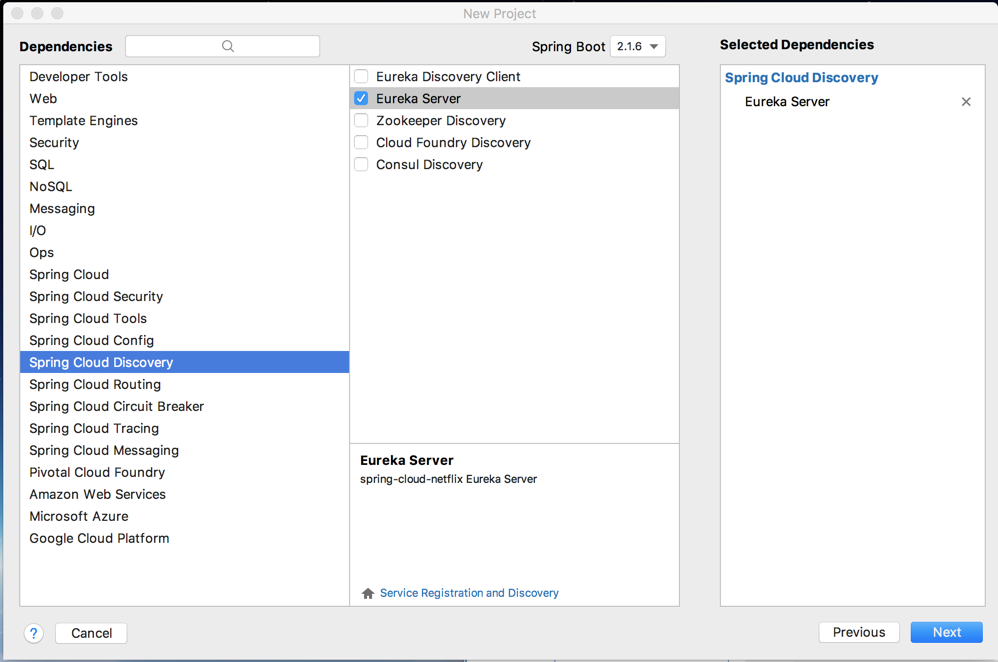Tick the Zookeeper Discovery checkbox
The width and height of the screenshot is (998, 662).
click(x=361, y=120)
